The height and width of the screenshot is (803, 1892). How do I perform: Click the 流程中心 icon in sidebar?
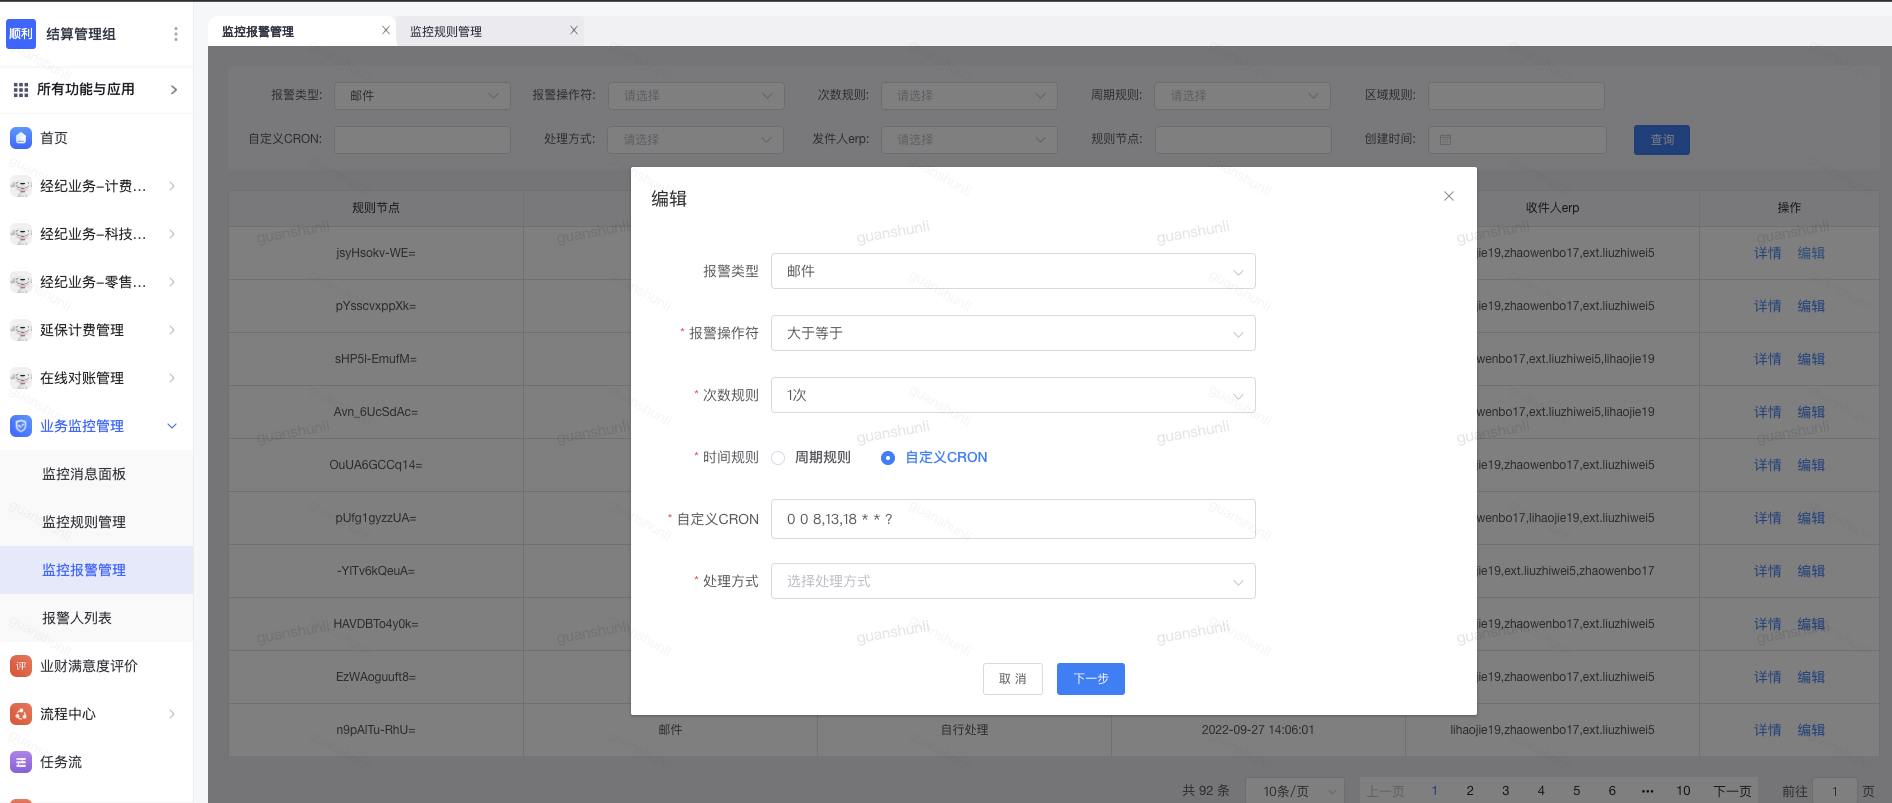pos(21,714)
